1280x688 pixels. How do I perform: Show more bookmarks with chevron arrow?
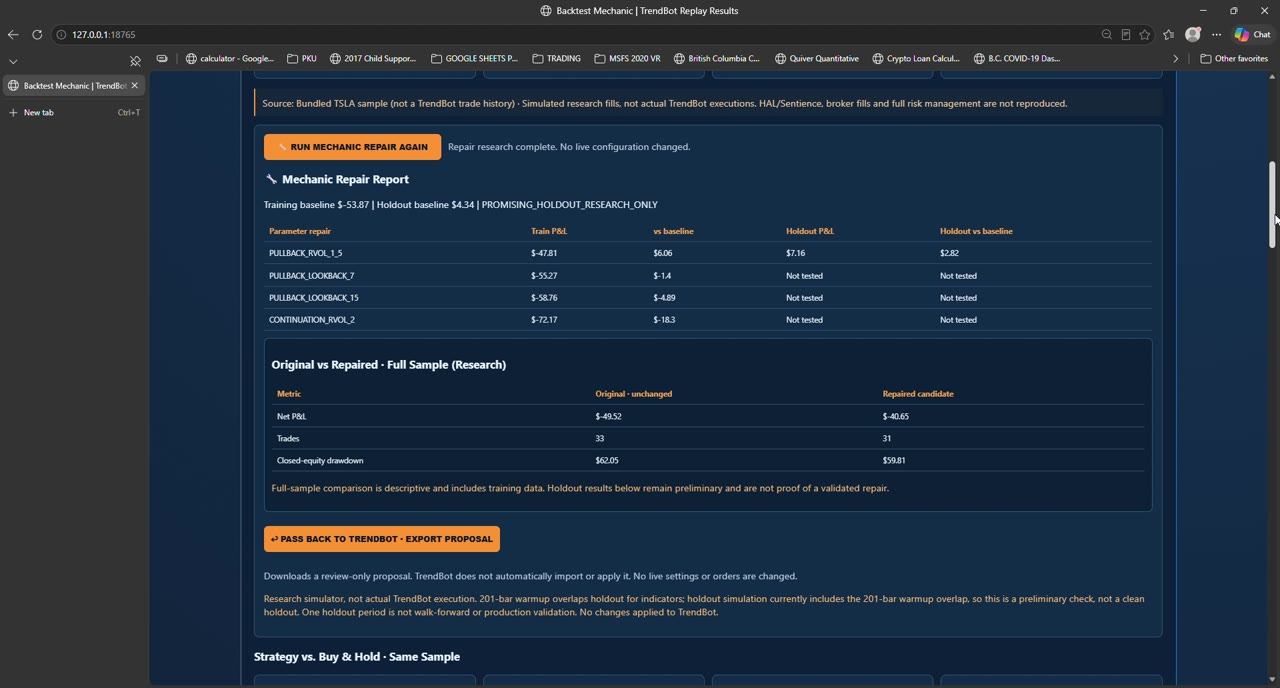tap(1176, 58)
